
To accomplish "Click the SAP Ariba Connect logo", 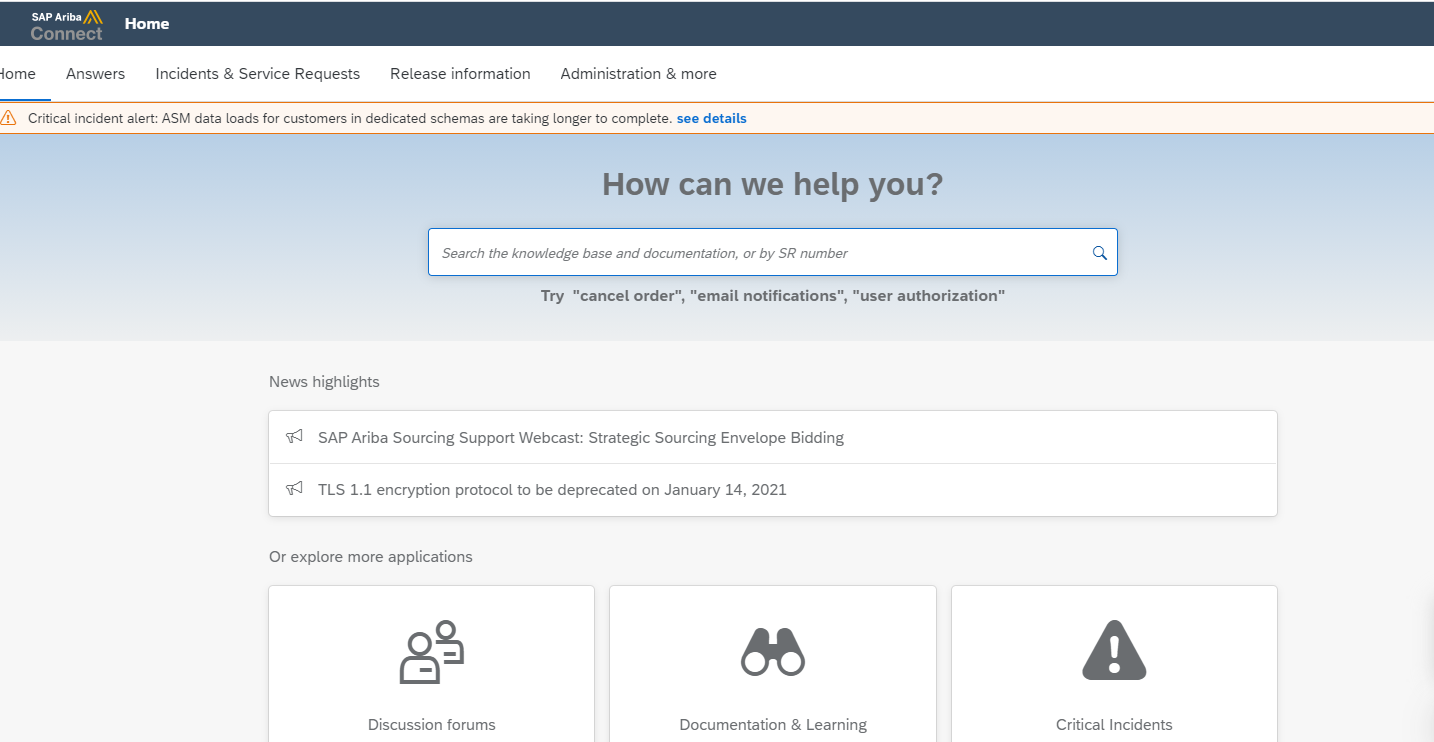I will point(66,24).
